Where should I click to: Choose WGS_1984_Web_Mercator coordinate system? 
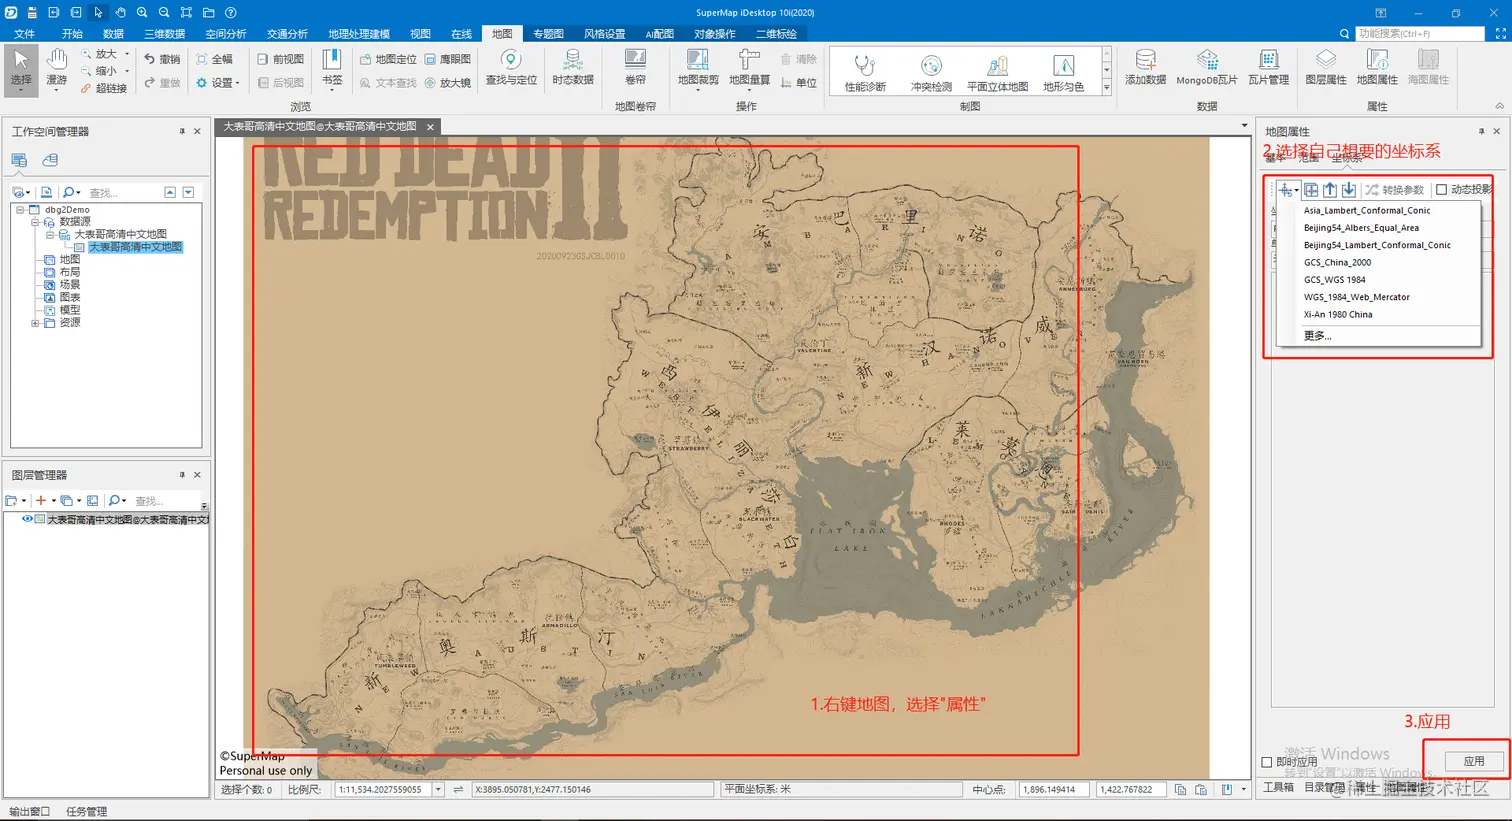pos(1356,297)
